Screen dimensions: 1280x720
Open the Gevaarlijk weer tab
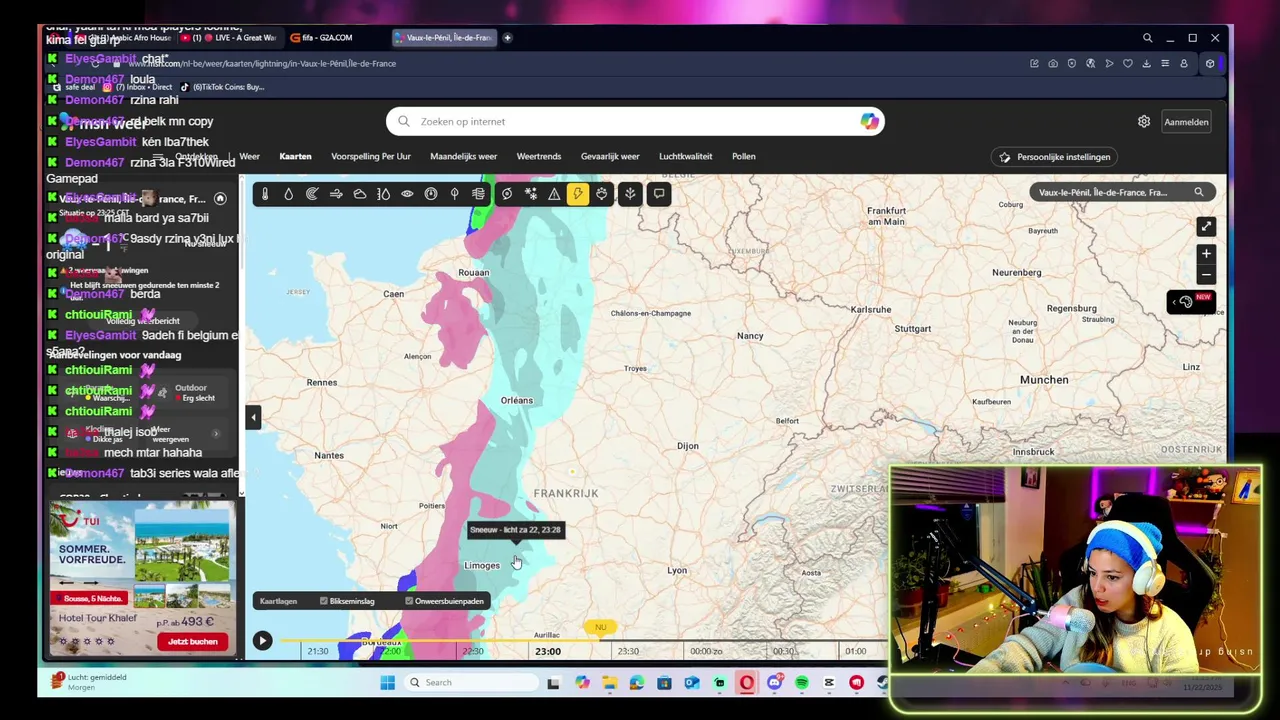pyautogui.click(x=610, y=156)
